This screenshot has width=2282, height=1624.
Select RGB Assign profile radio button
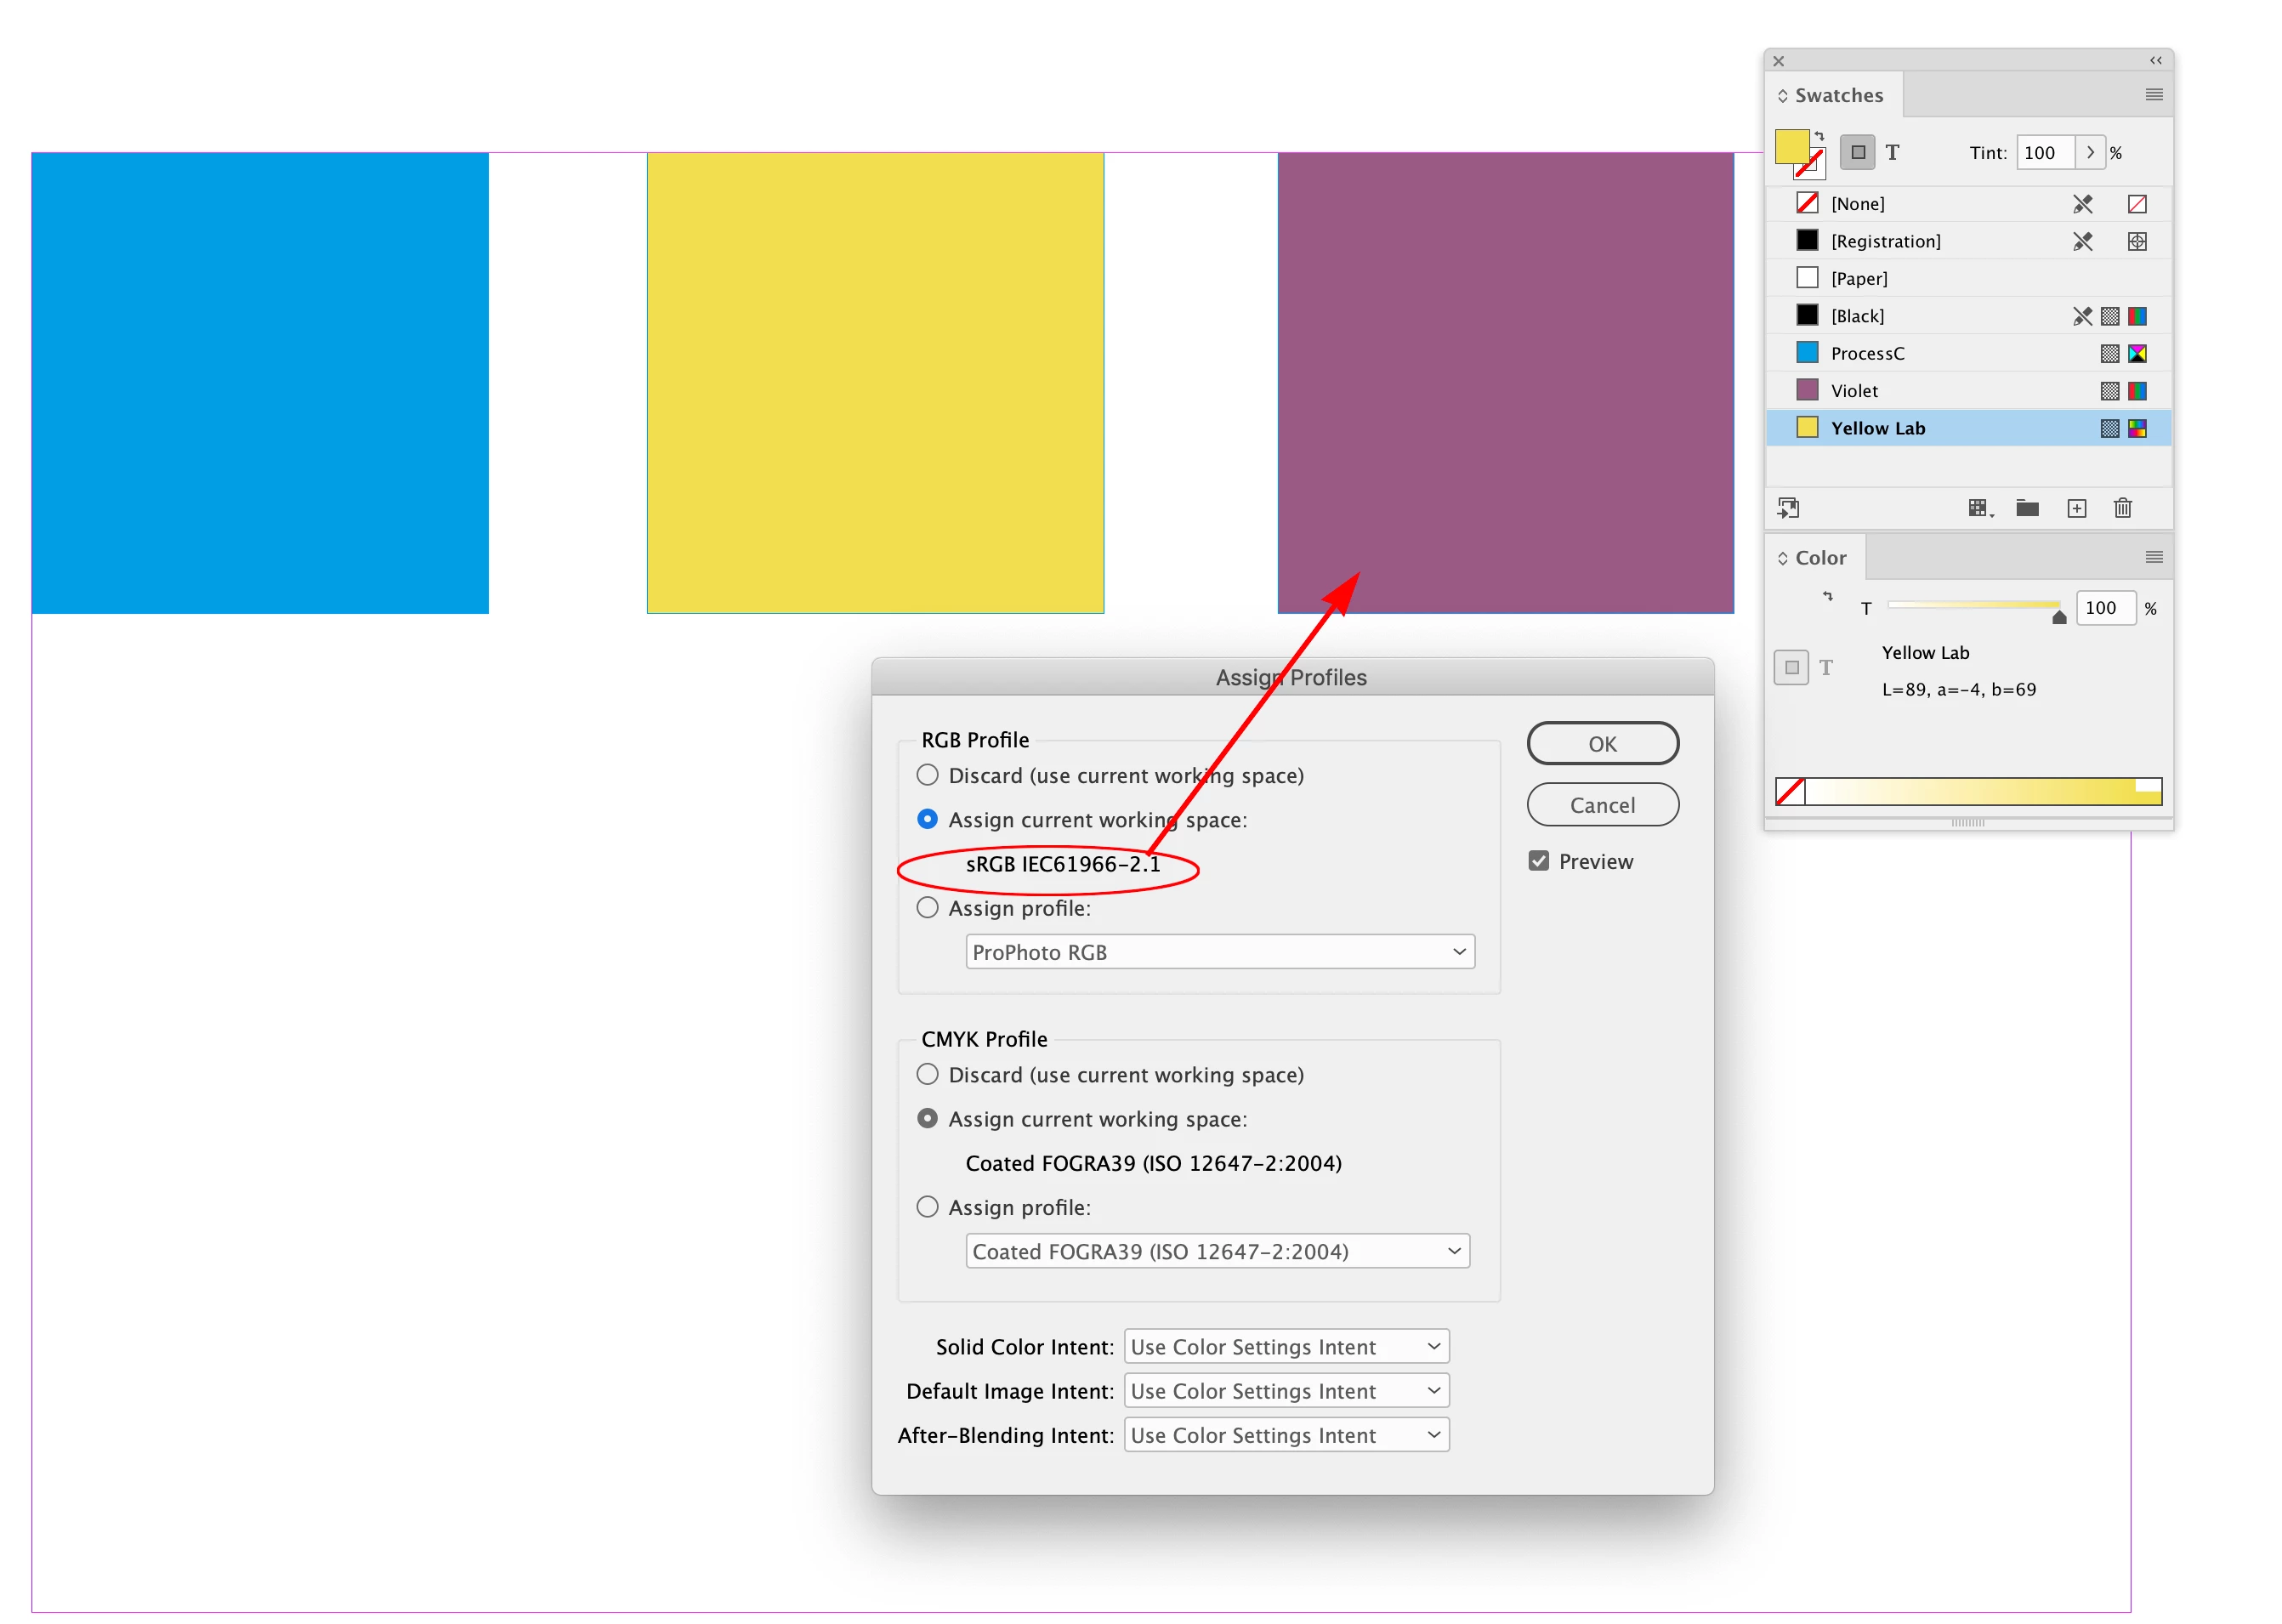[x=927, y=908]
